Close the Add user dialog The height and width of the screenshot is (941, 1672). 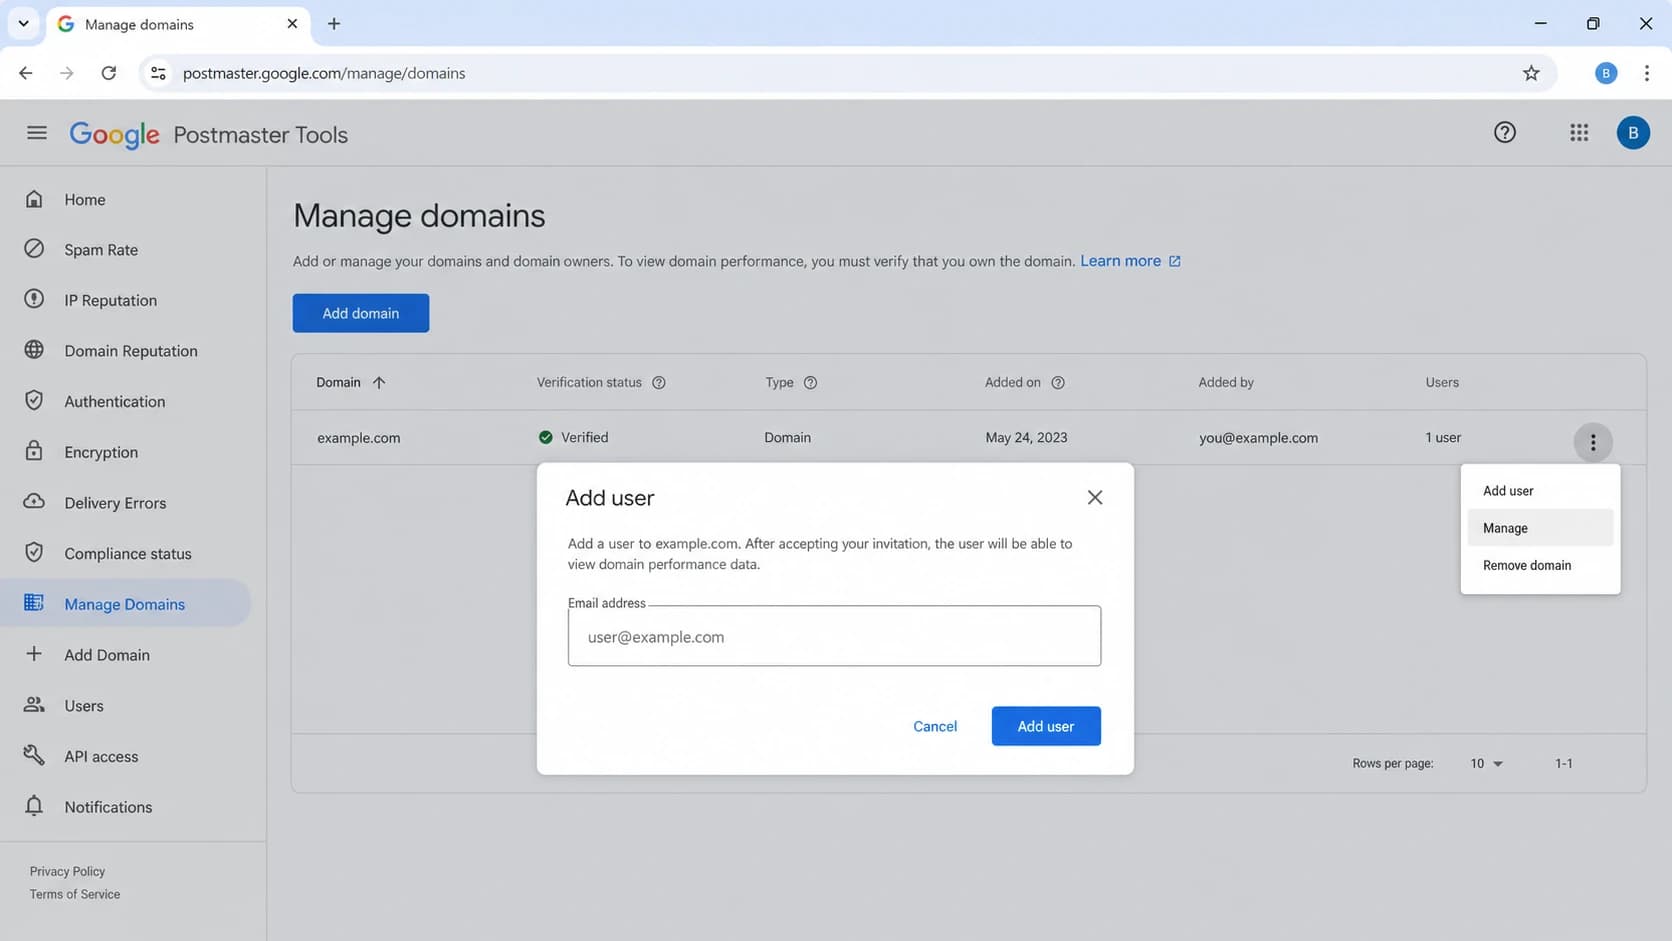click(1095, 498)
